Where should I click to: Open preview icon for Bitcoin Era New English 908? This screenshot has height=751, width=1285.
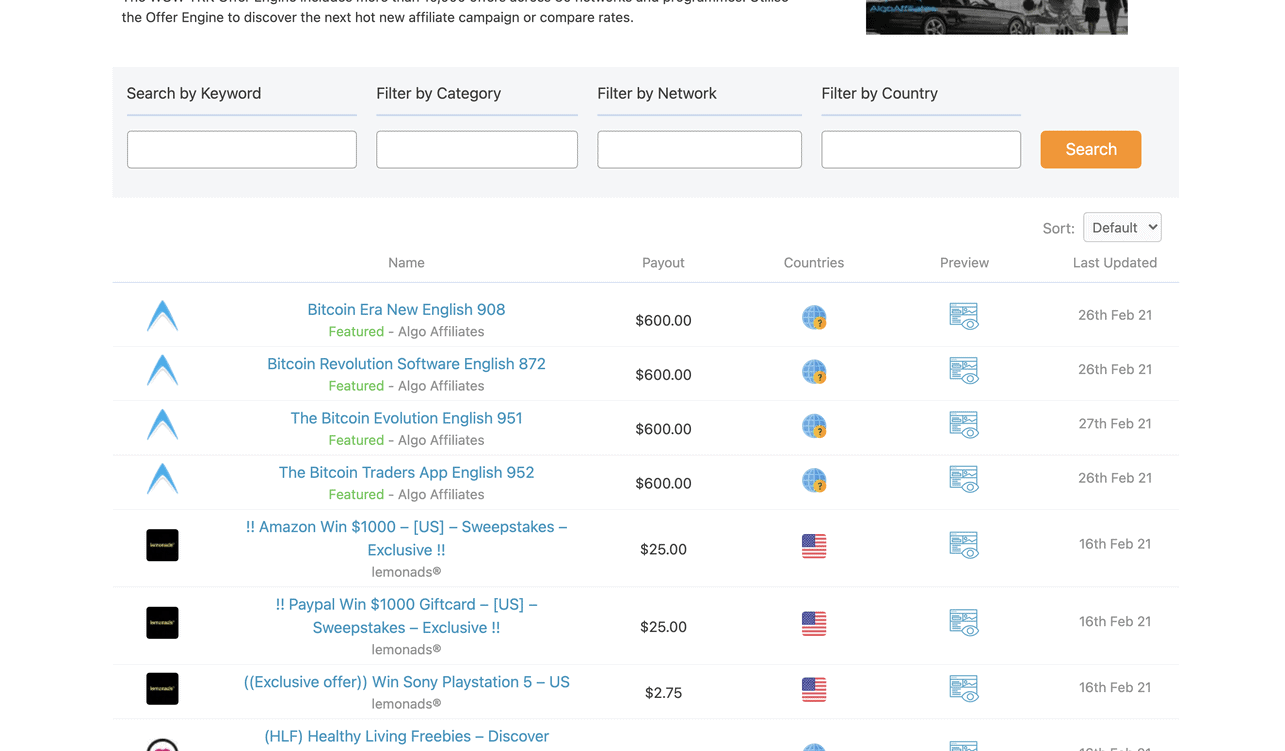pos(964,316)
